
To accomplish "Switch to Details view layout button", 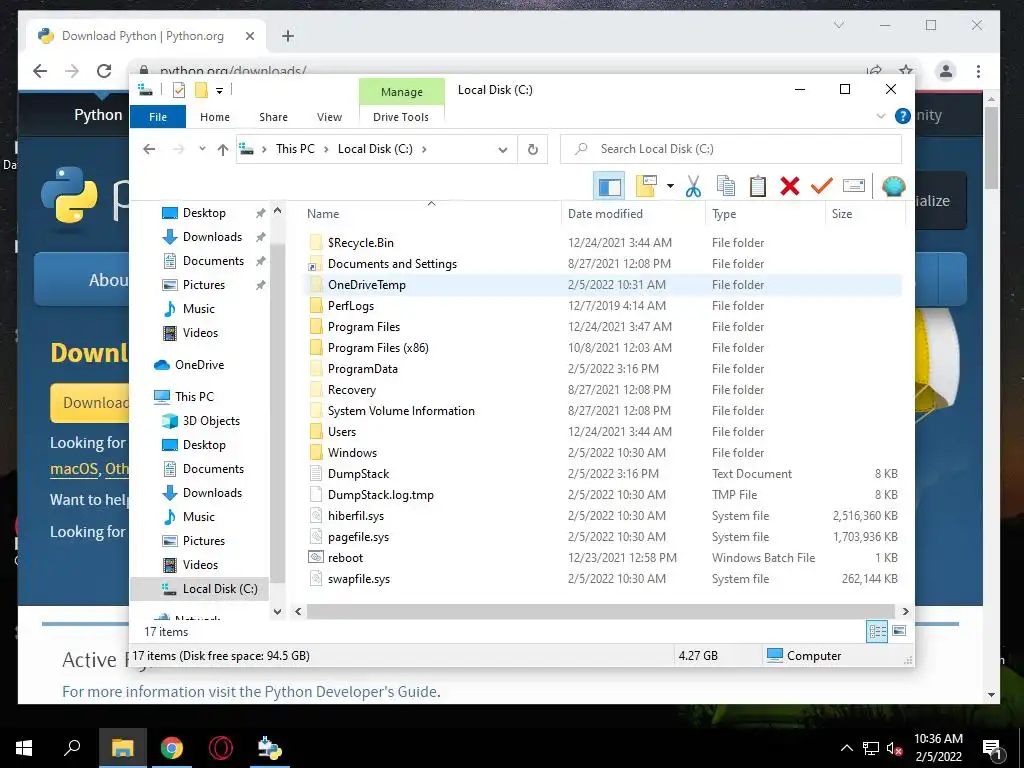I will point(877,632).
